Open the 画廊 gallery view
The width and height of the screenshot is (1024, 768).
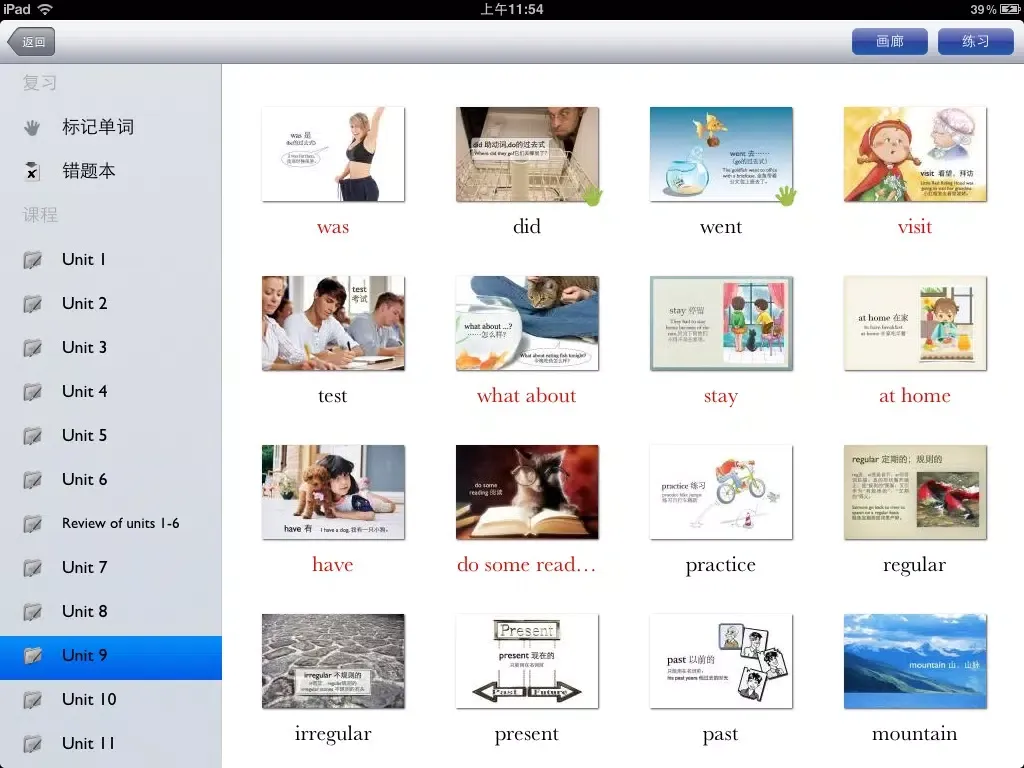889,41
